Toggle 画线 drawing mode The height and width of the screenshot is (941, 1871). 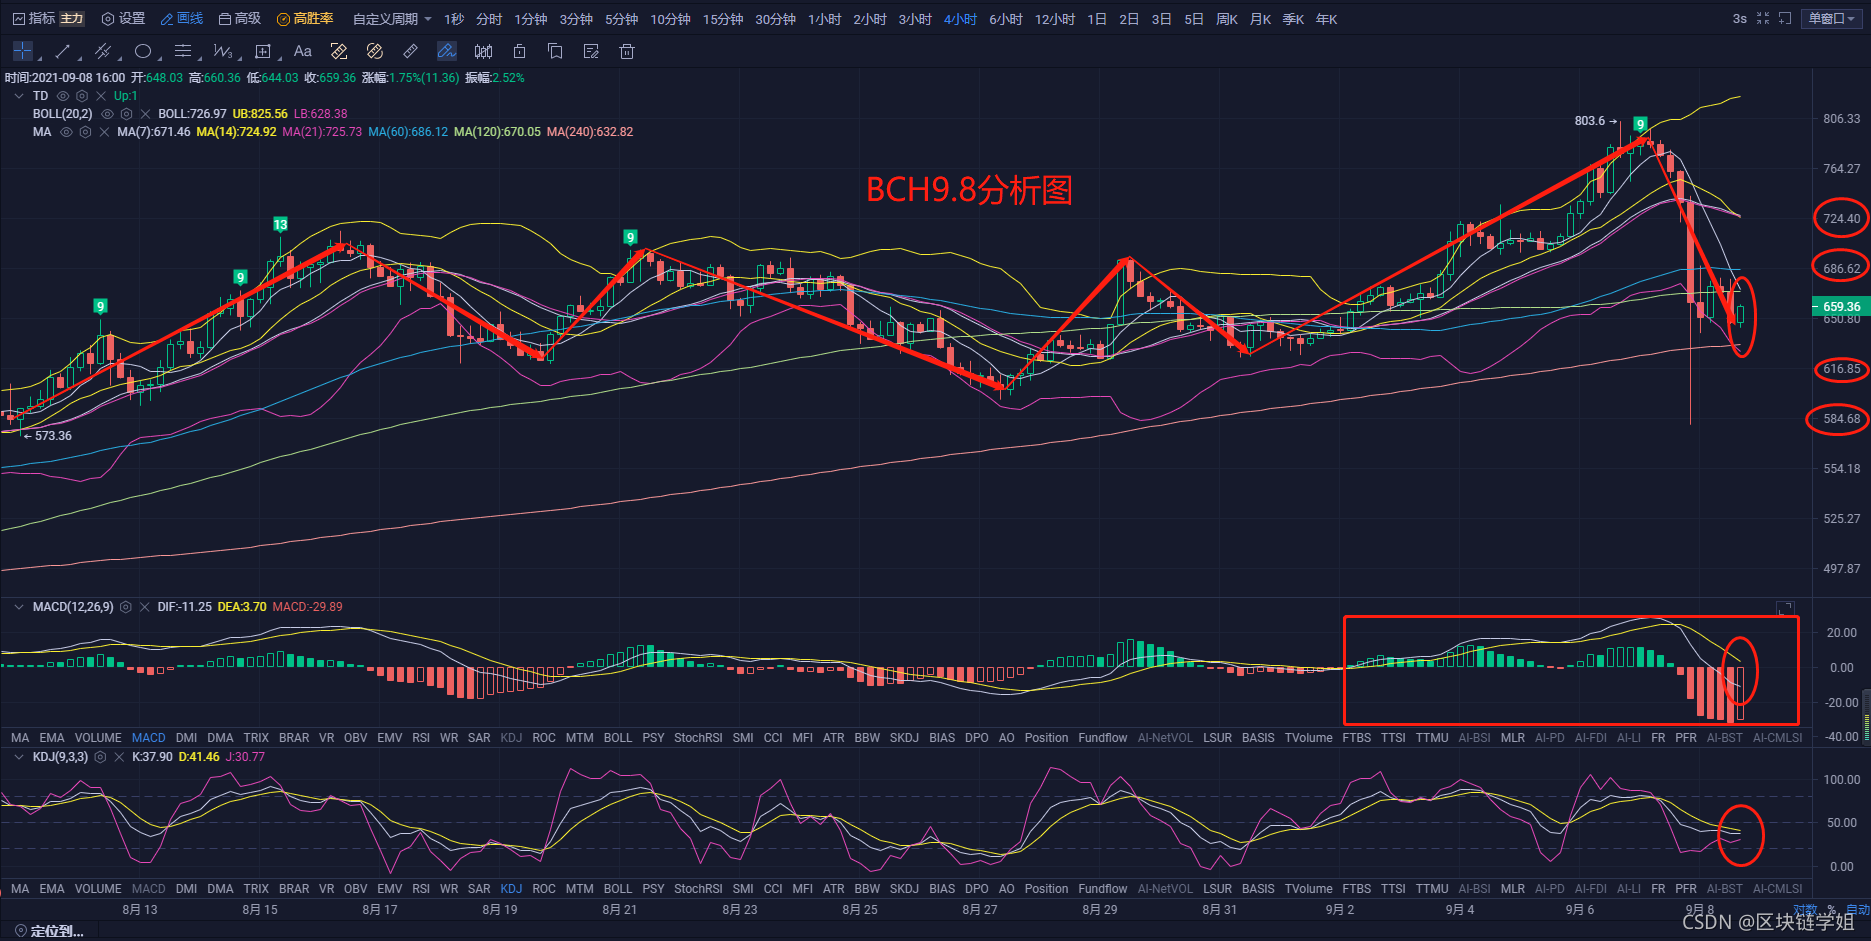point(182,19)
